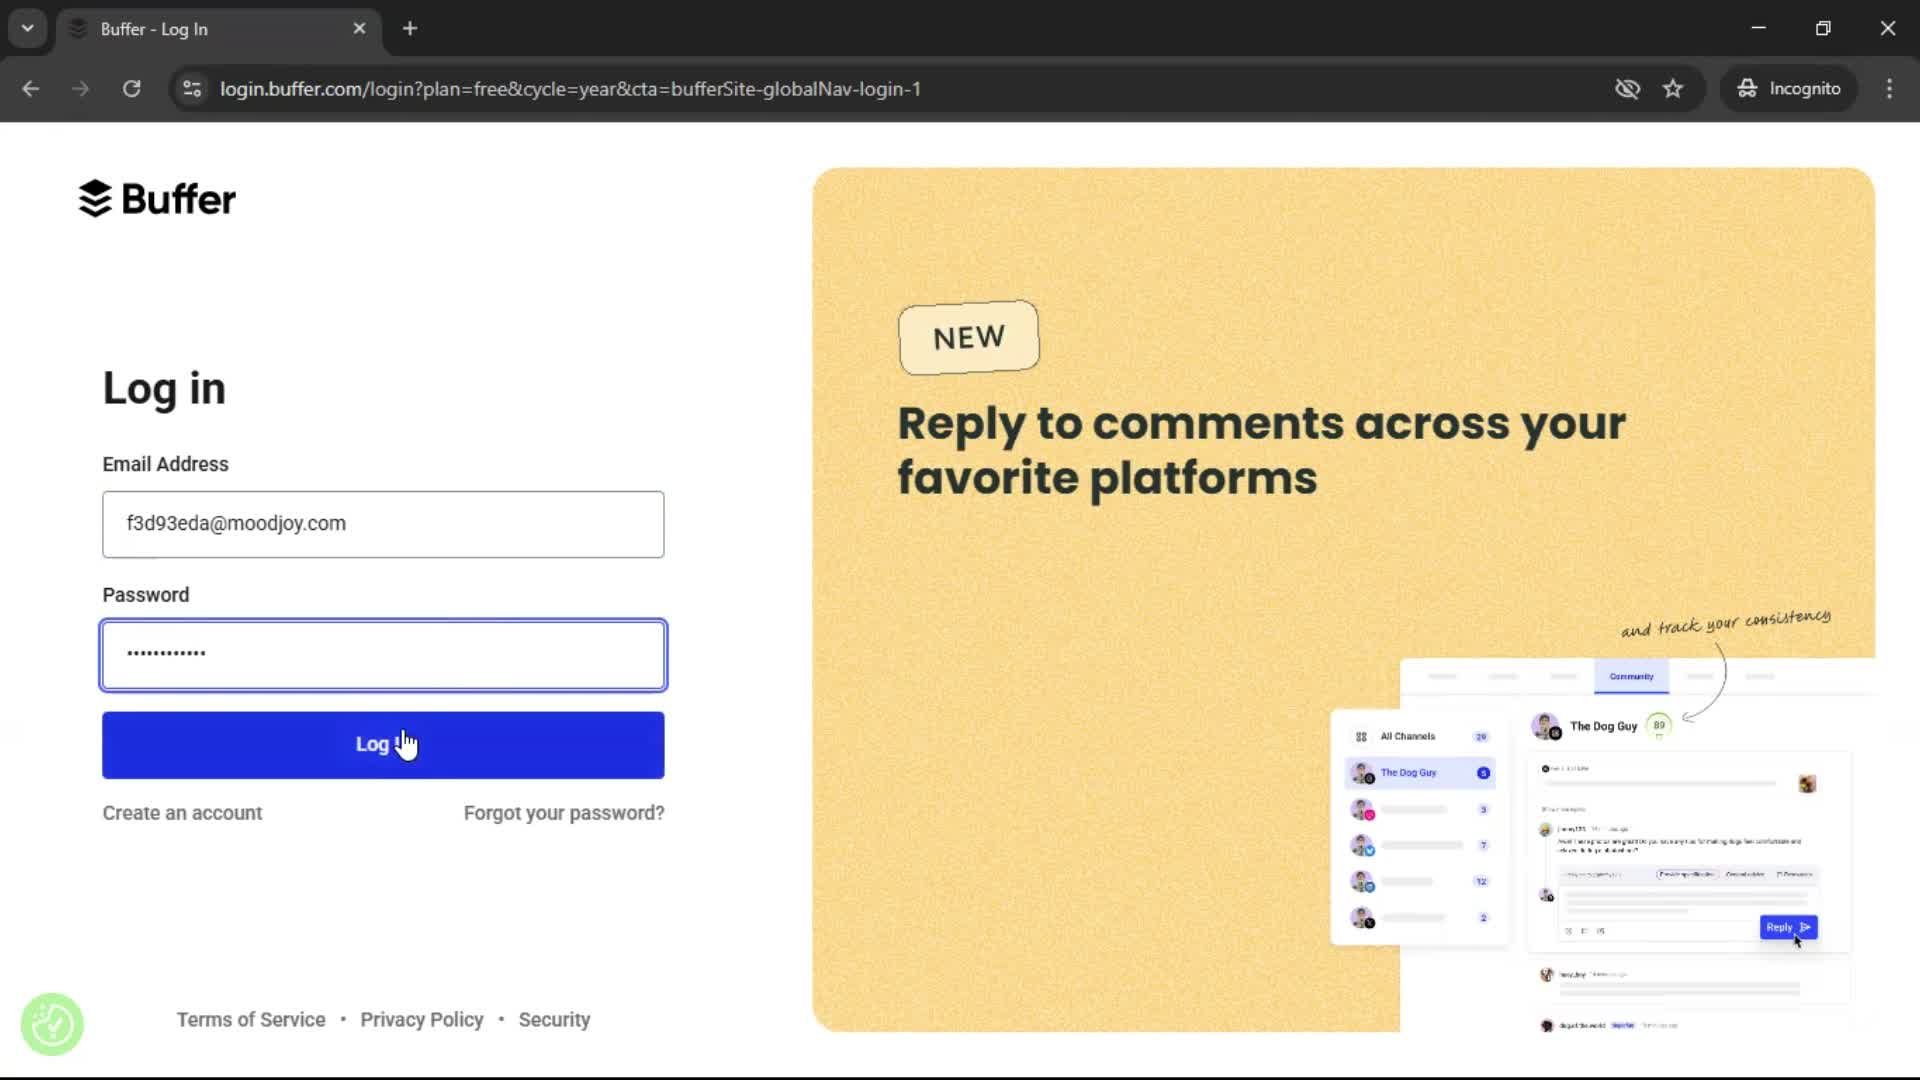This screenshot has height=1080, width=1920.
Task: Click the Incognito badge
Action: [x=1789, y=88]
